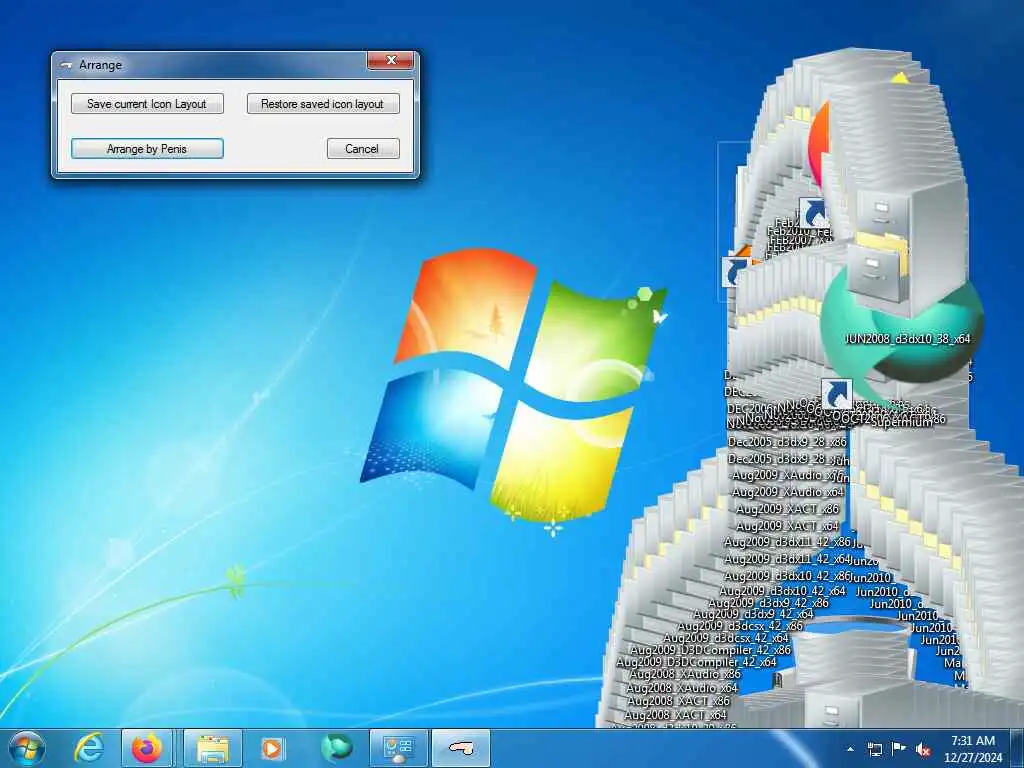Select Aug2008_XAudio_x64 desktop file
The width and height of the screenshot is (1024, 768).
point(682,688)
